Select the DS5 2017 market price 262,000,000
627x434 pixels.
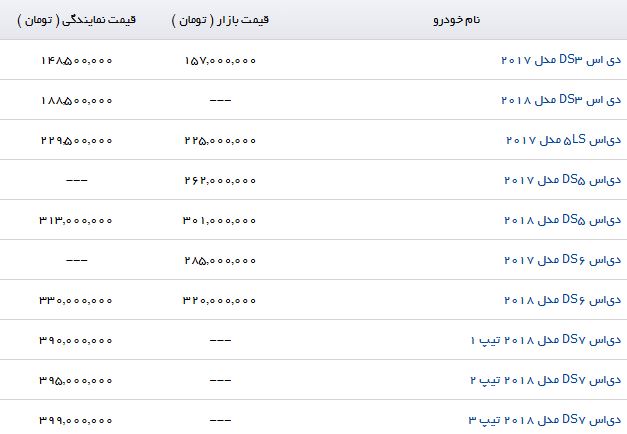point(220,181)
